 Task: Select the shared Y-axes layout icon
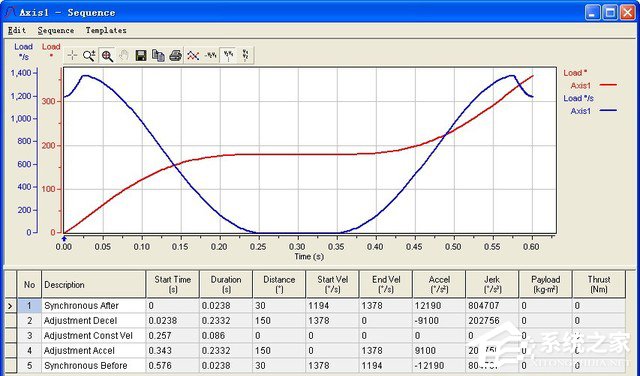[211, 56]
